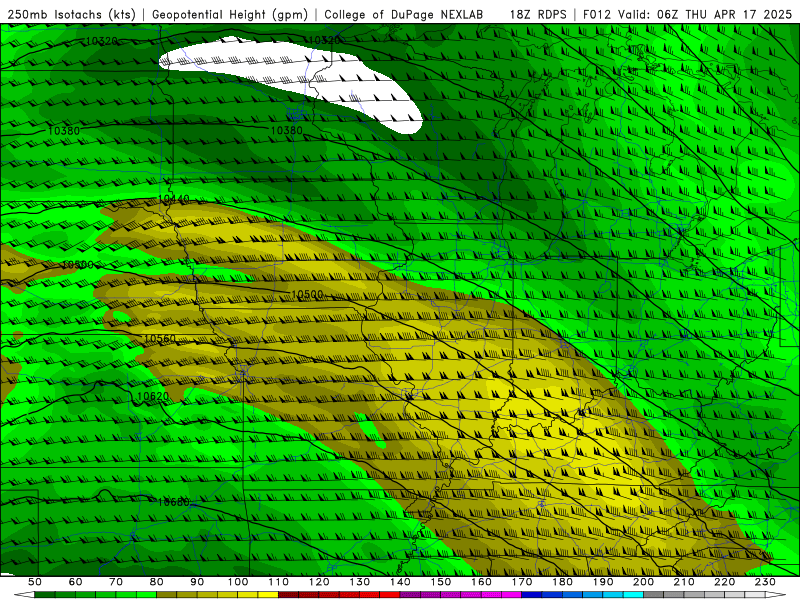800x600 pixels.
Task: Click the "250mb Isotachs (kts)" title text
Action: [x=72, y=15]
